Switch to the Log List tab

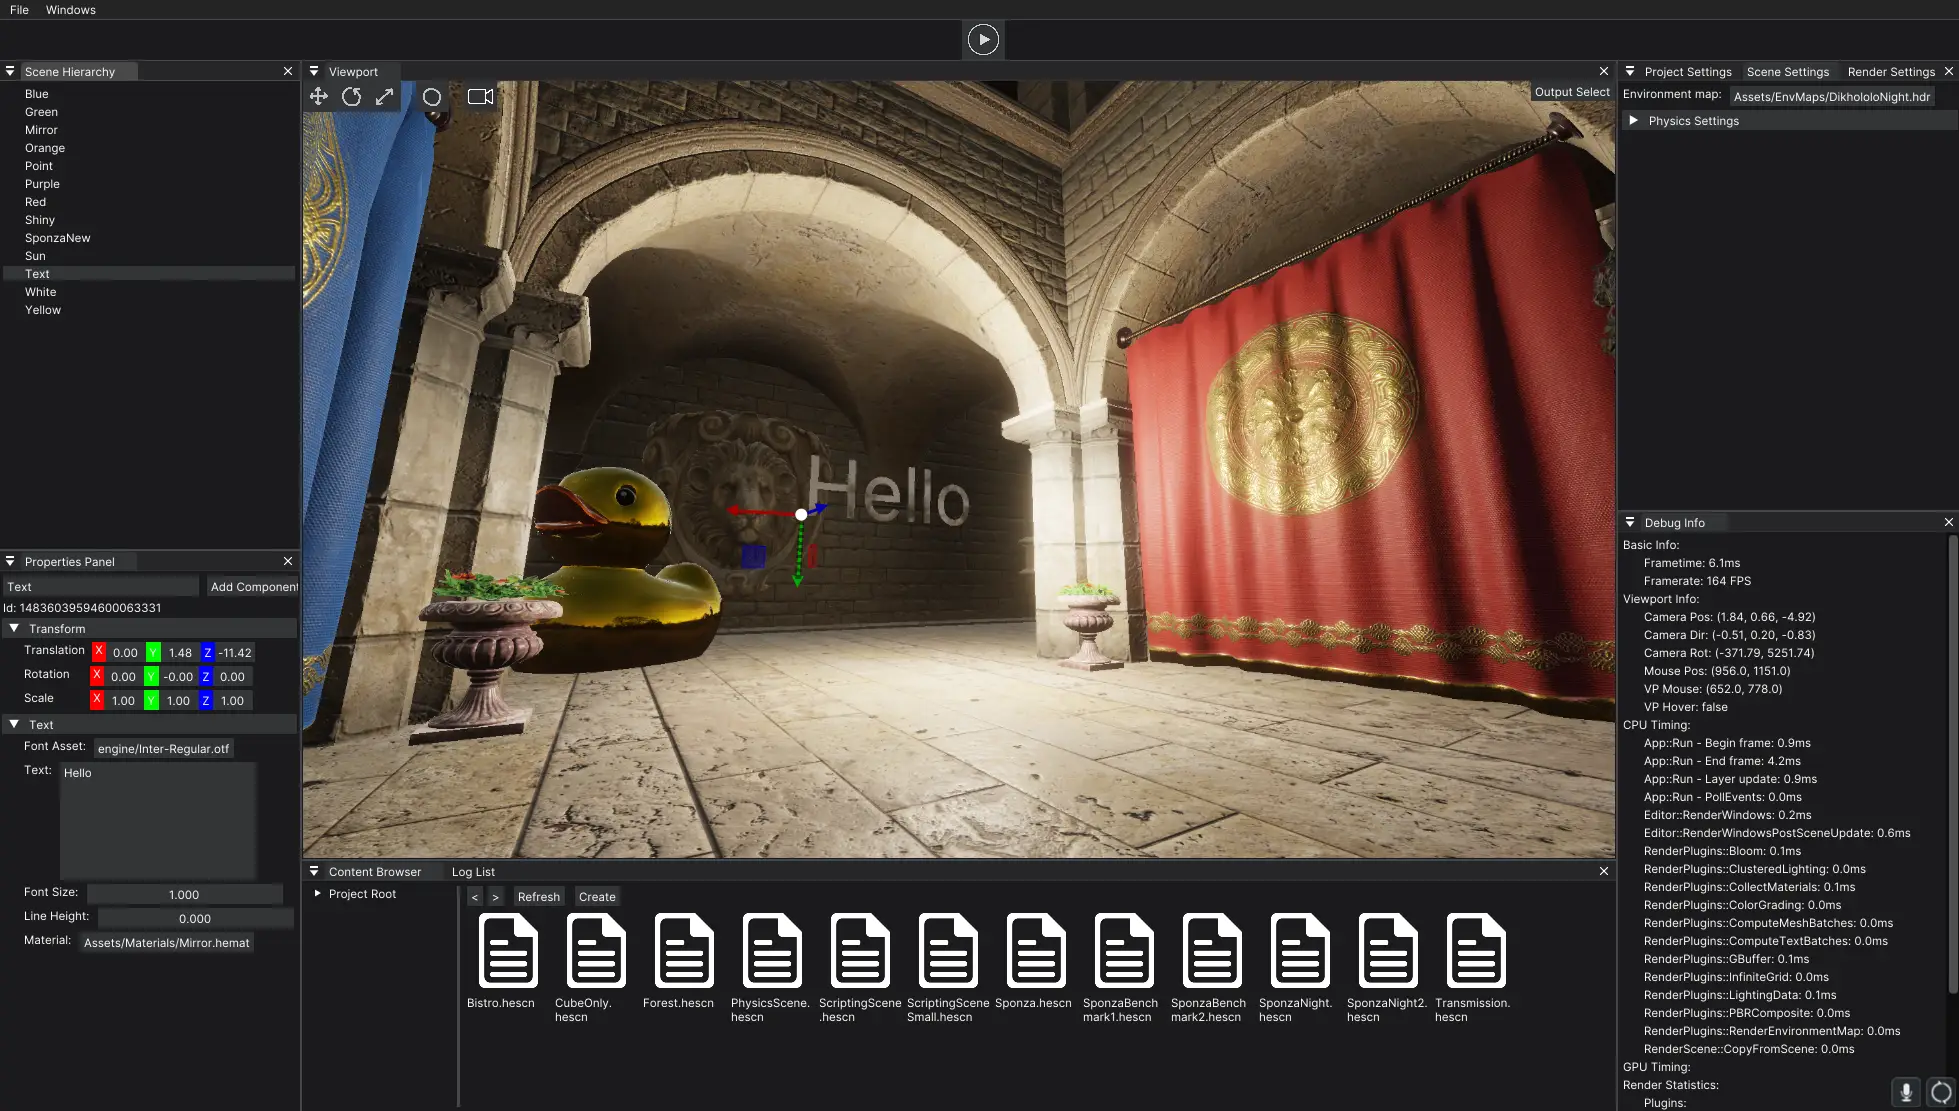click(473, 872)
